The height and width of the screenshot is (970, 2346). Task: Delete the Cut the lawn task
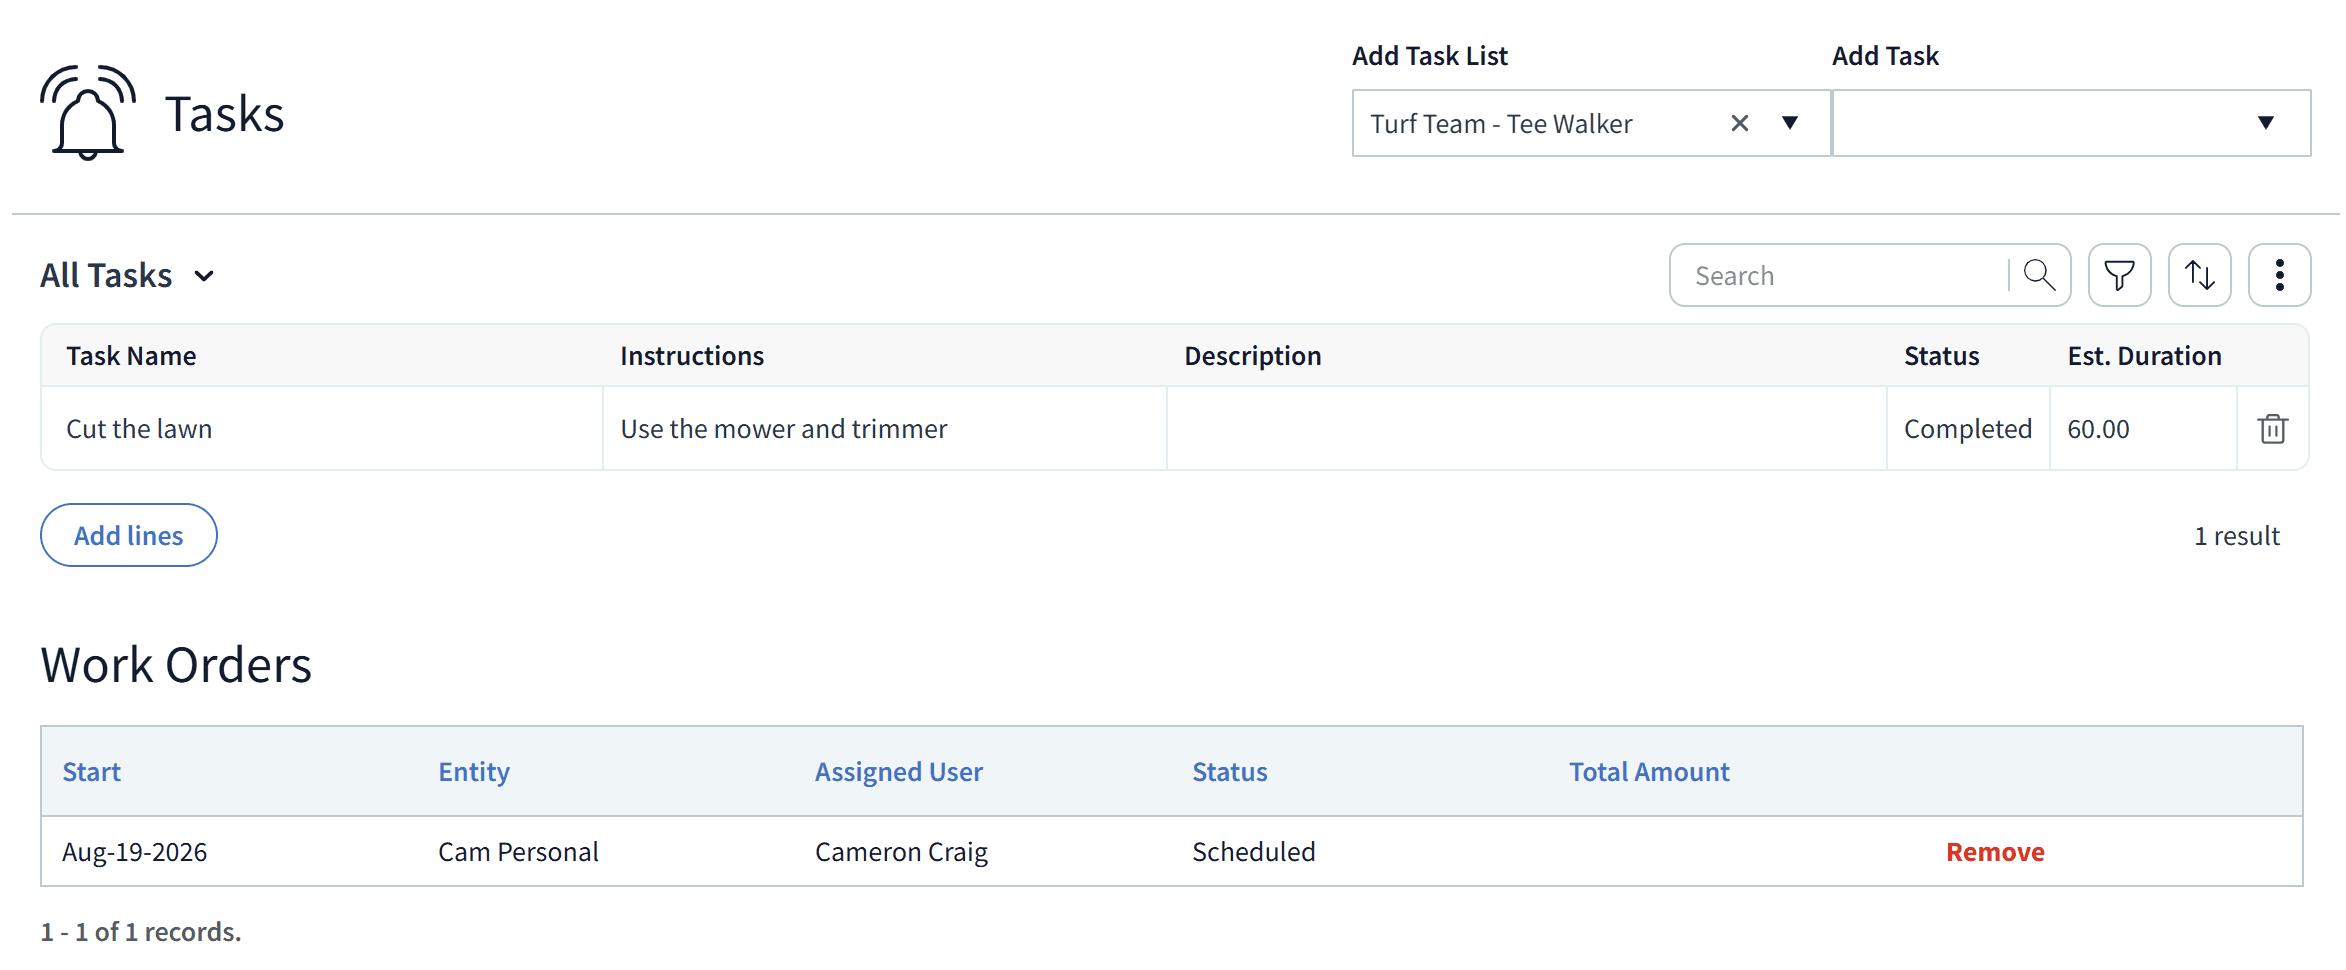coord(2272,429)
